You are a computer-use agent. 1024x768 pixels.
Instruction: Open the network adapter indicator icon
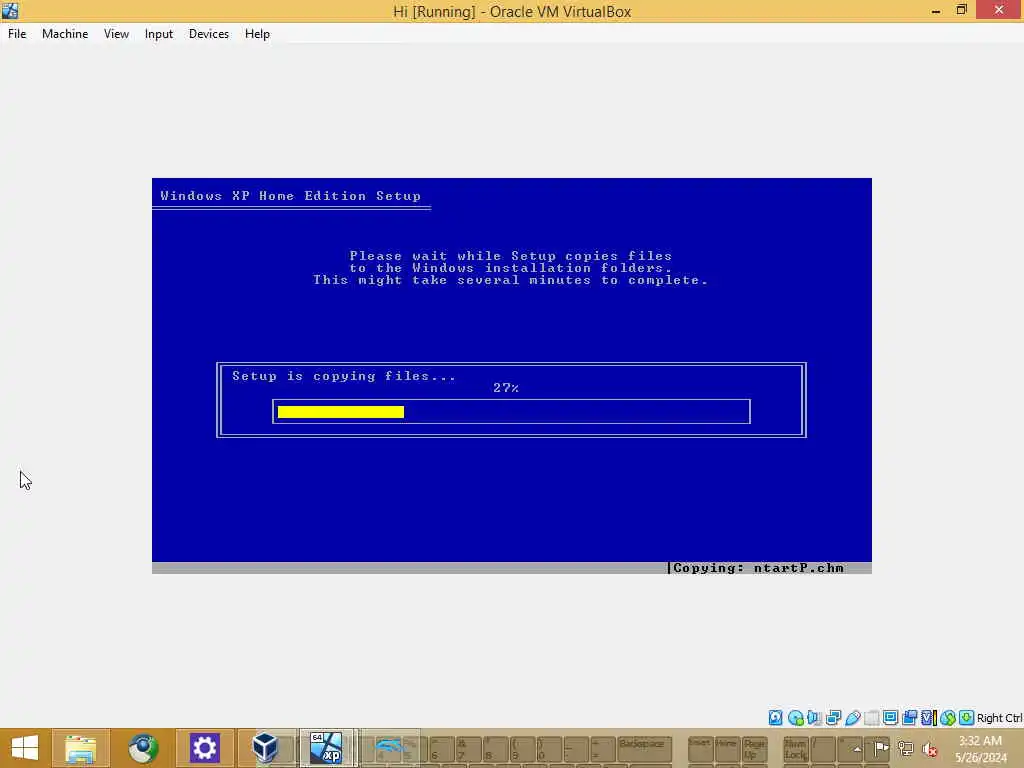(x=833, y=718)
